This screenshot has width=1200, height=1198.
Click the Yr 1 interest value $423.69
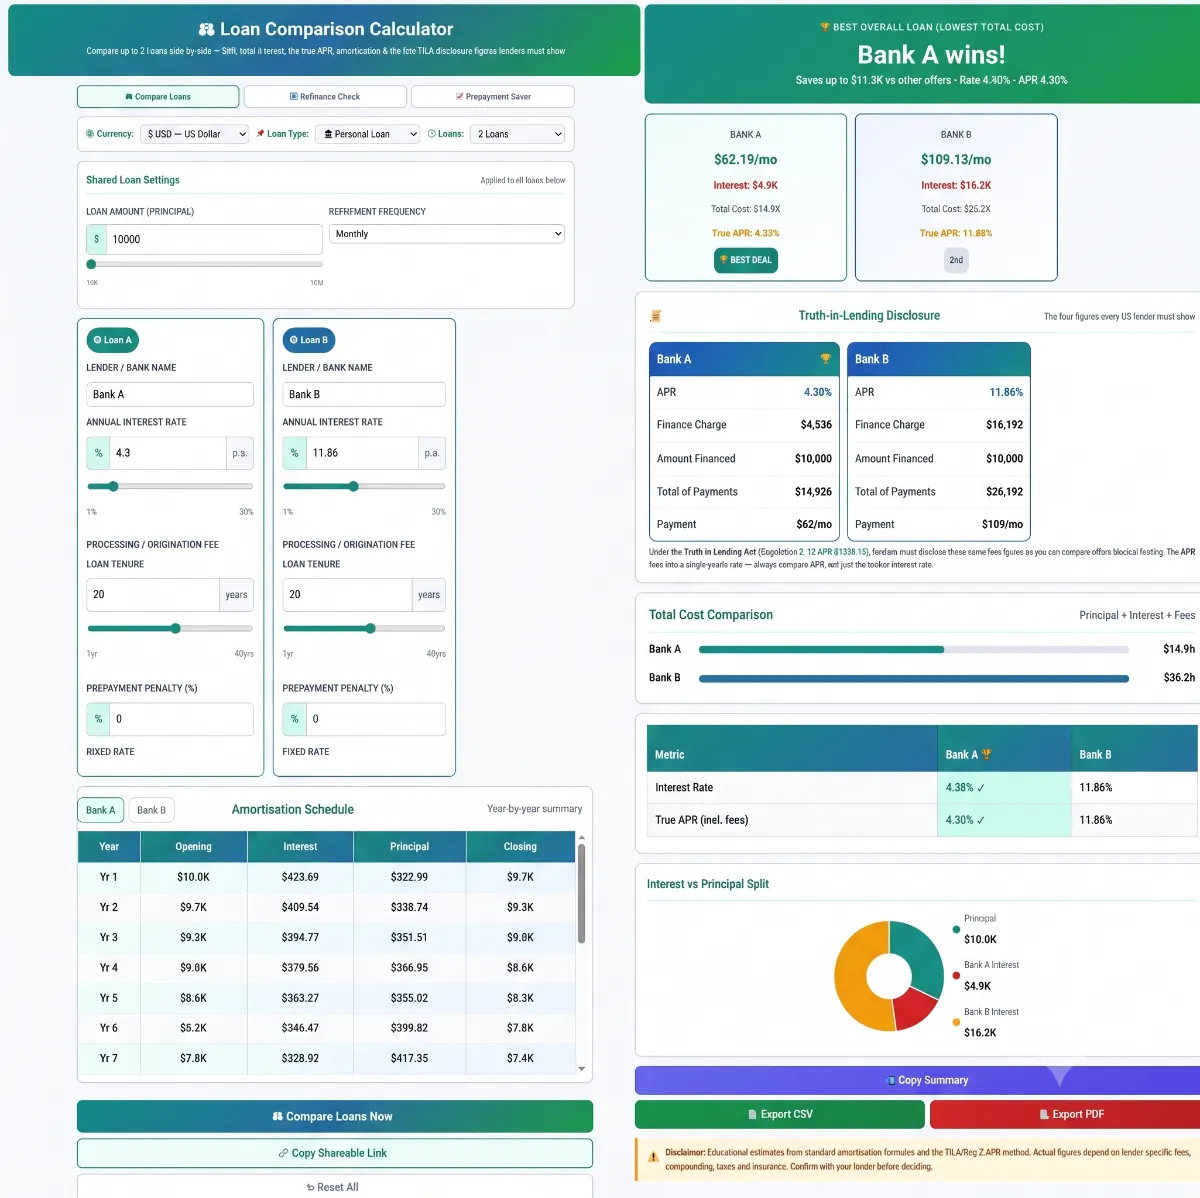tap(300, 877)
